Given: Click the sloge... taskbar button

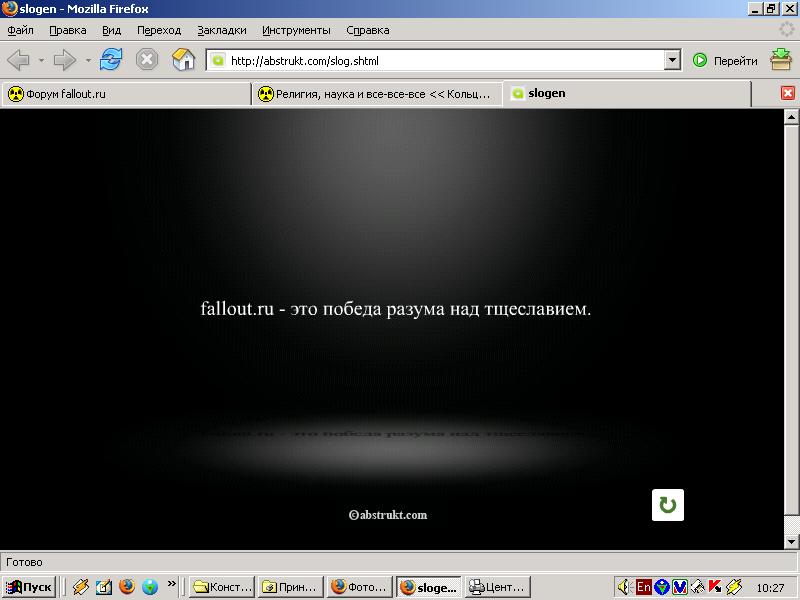Looking at the screenshot, I should pos(429,587).
